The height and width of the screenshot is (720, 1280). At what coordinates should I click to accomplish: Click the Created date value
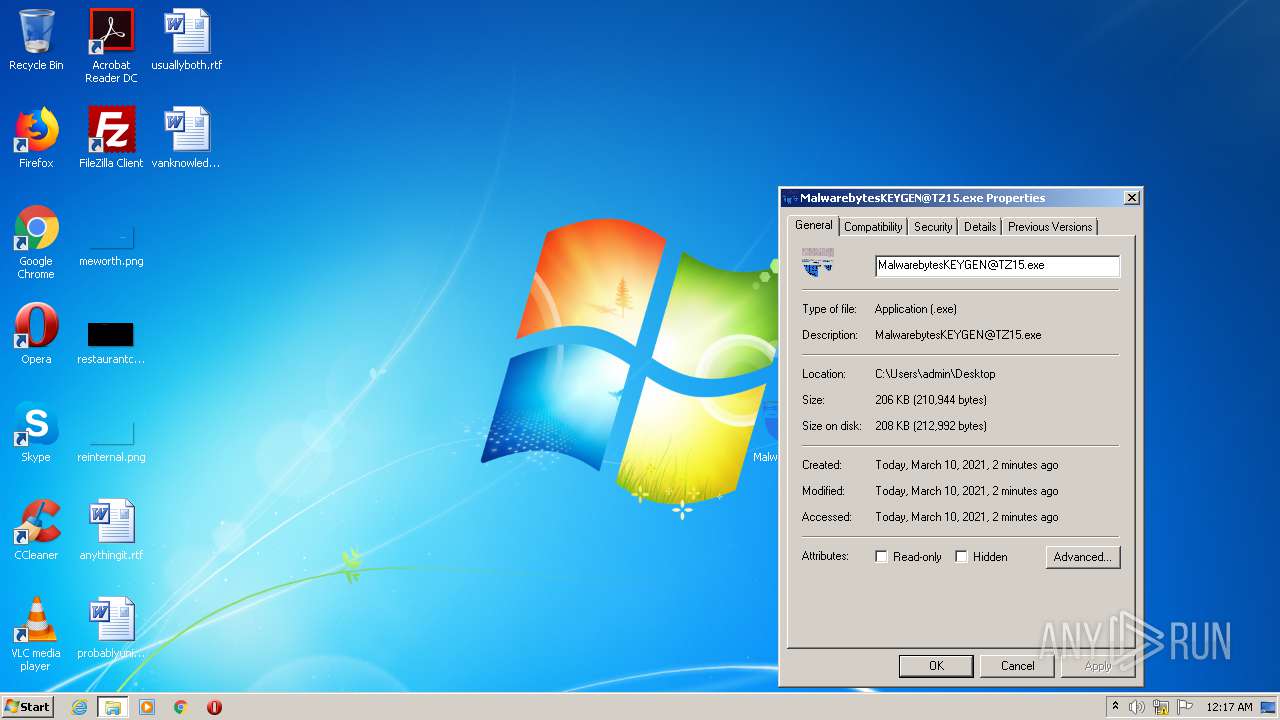966,465
